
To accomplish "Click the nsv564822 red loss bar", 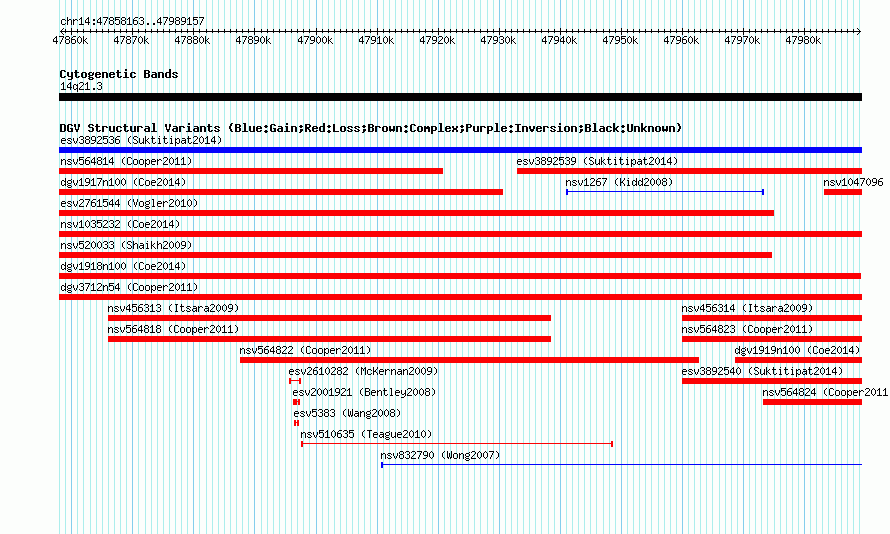I will (x=469, y=360).
